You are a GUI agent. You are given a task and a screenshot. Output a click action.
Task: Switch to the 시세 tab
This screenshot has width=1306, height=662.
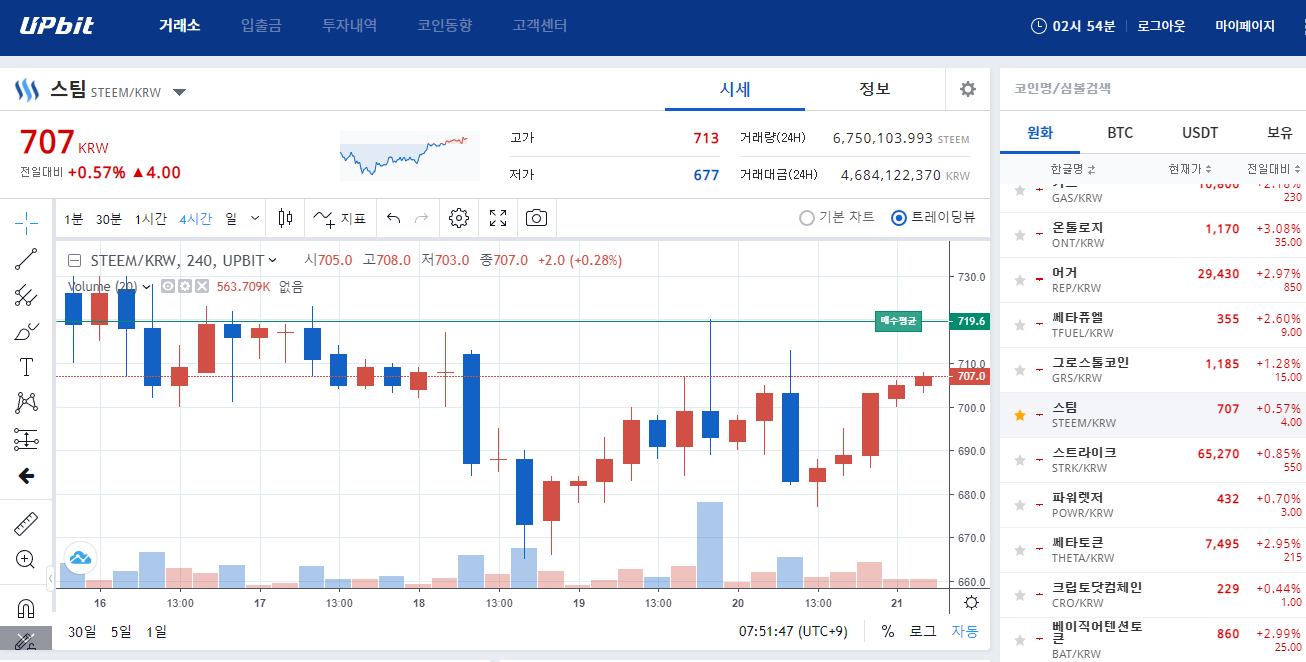pos(735,89)
